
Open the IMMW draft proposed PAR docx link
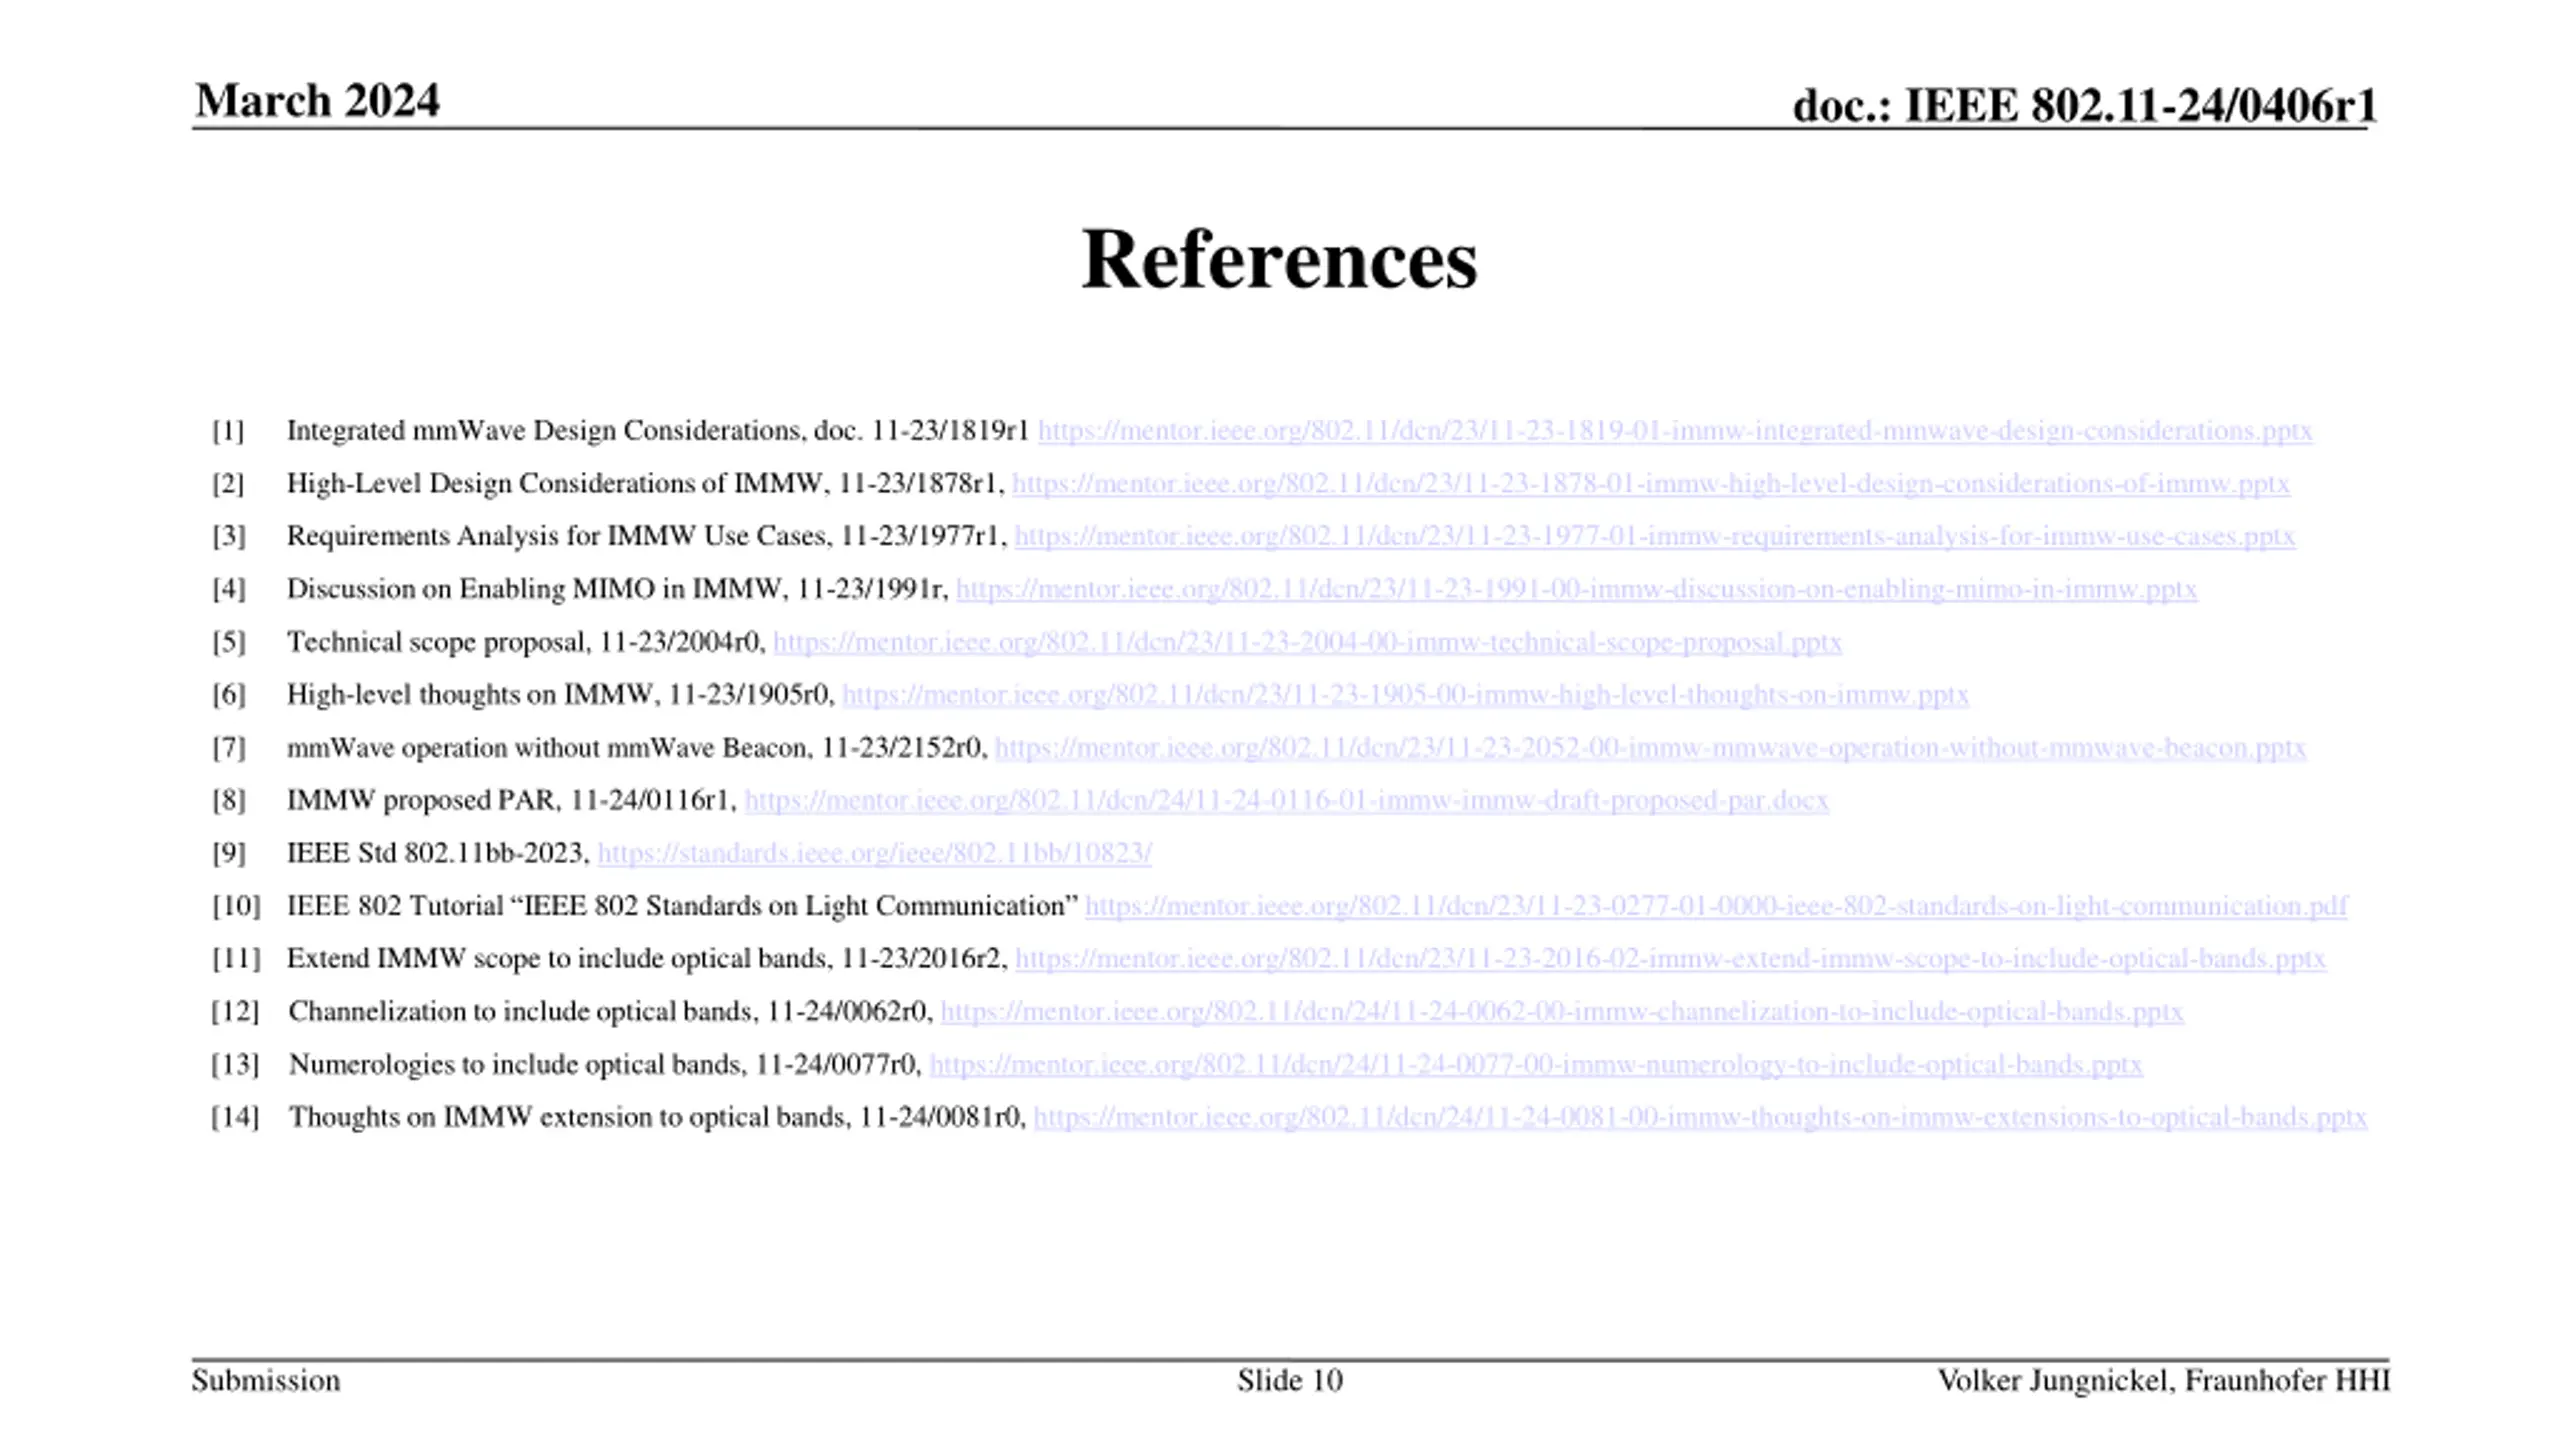tap(1287, 801)
